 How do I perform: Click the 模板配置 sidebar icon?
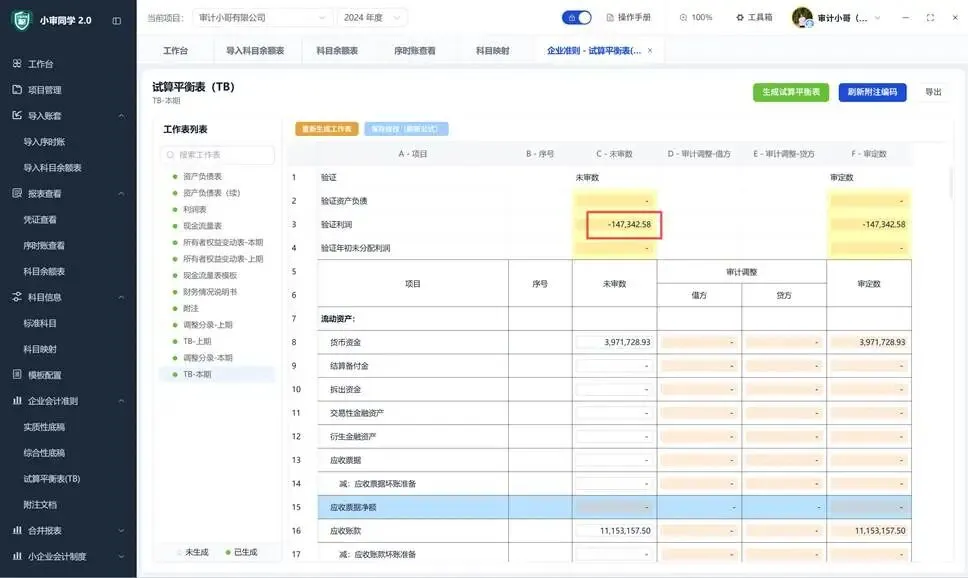[17, 374]
